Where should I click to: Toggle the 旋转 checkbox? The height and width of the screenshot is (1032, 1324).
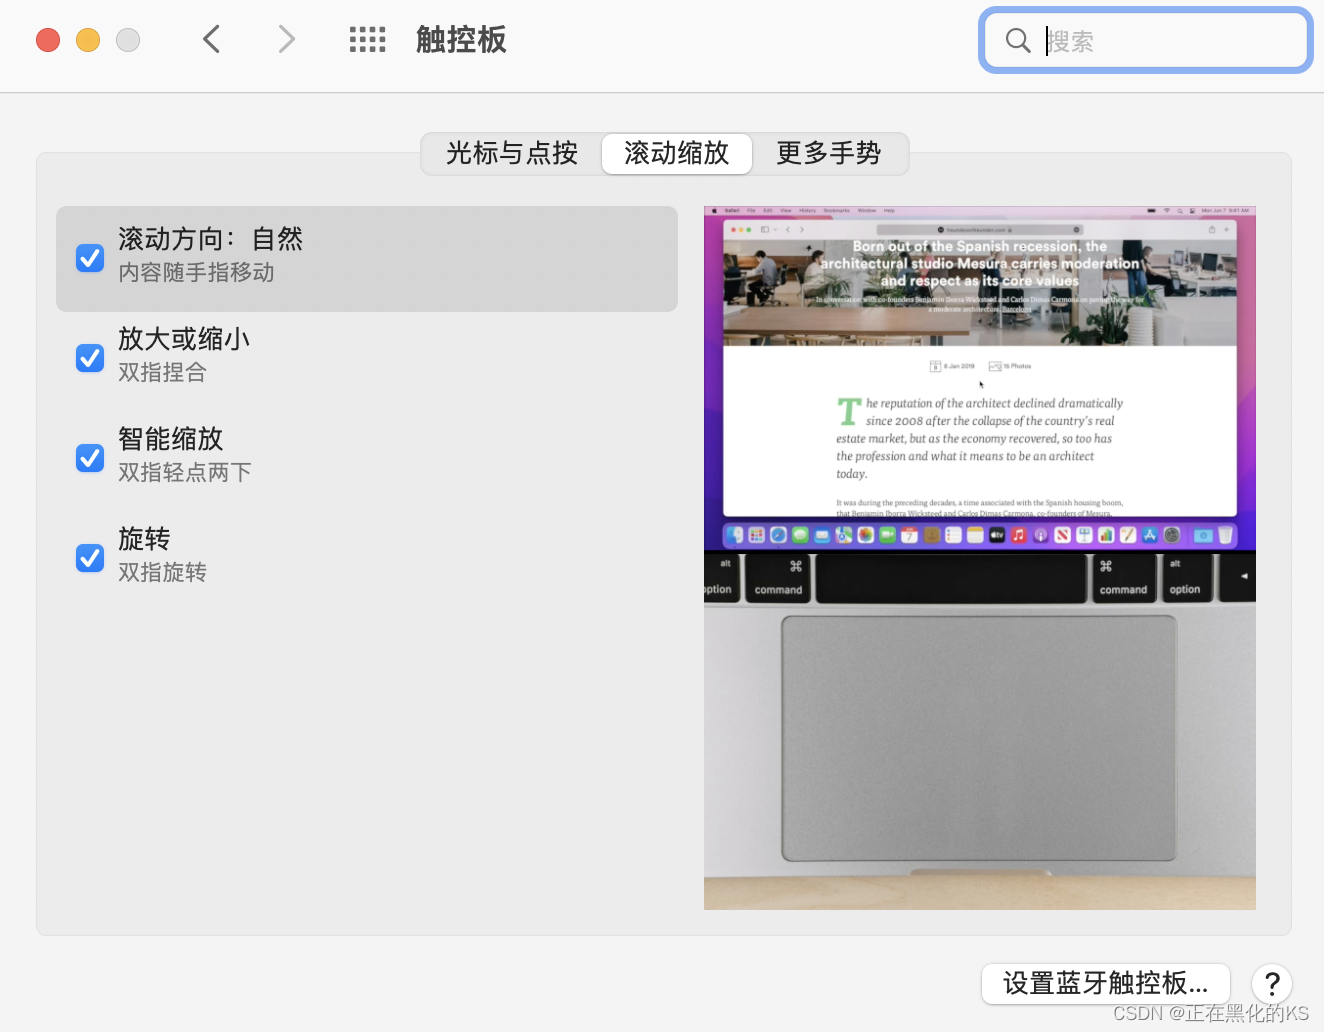pyautogui.click(x=90, y=558)
